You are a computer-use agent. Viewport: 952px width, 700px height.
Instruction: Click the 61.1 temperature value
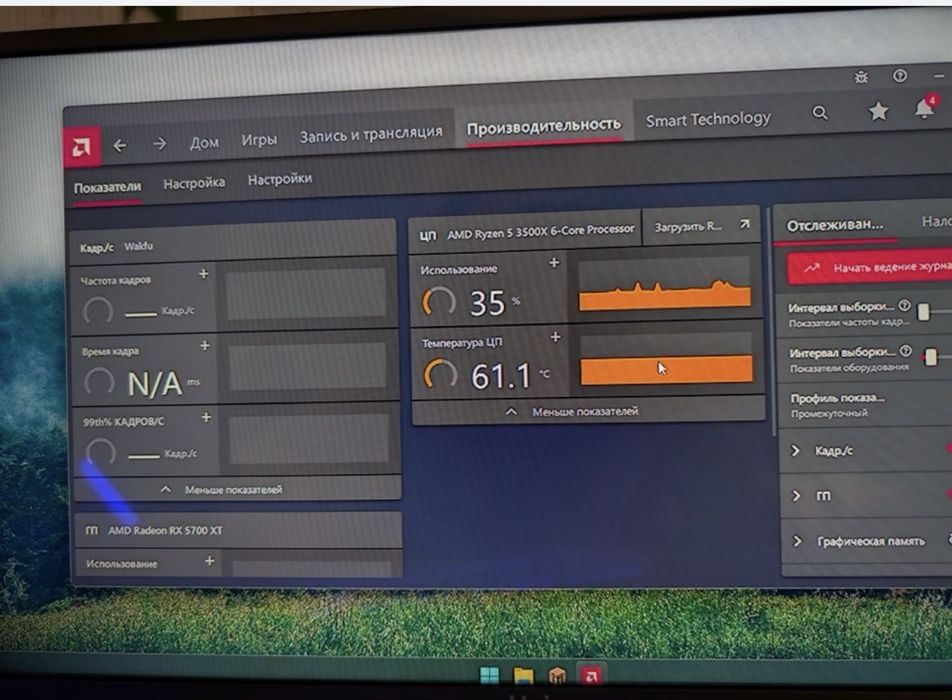(x=501, y=375)
